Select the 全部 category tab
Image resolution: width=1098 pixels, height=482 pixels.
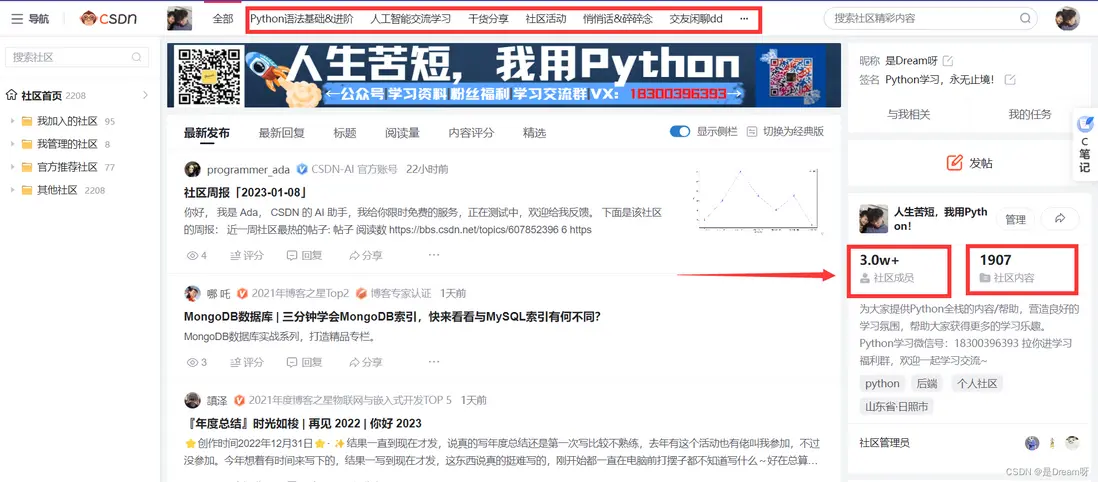223,19
